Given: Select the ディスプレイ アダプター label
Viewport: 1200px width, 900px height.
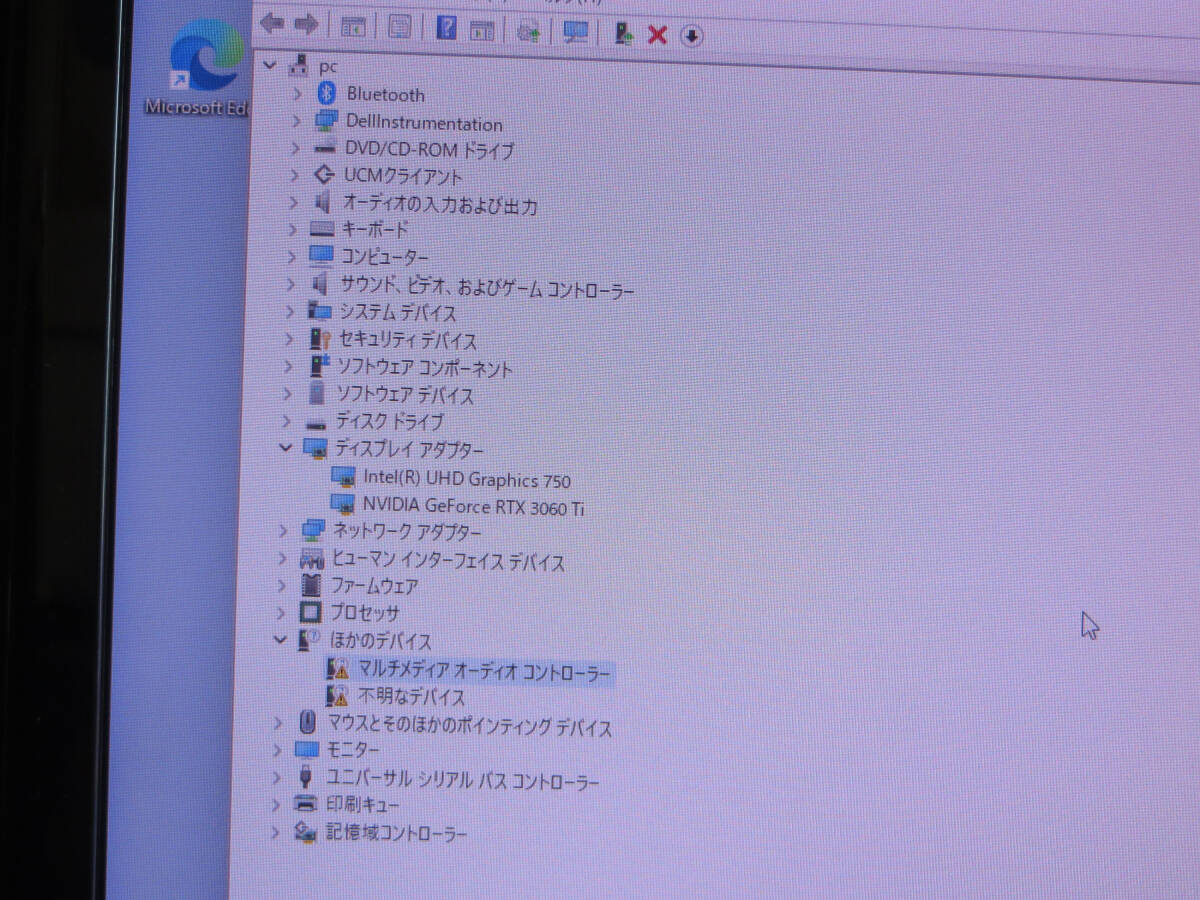Looking at the screenshot, I should click(x=409, y=449).
